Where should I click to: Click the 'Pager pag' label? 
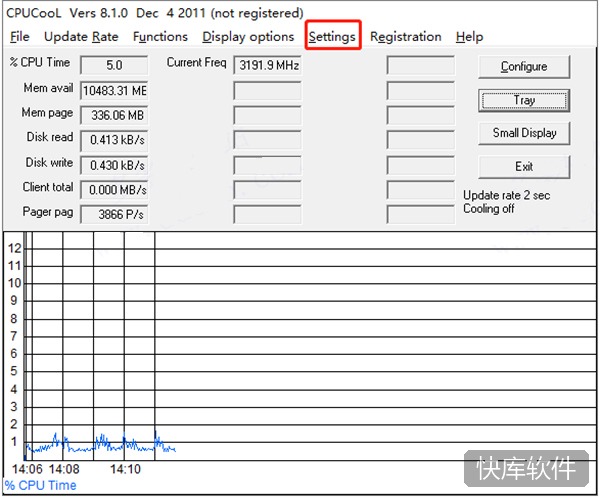48,212
